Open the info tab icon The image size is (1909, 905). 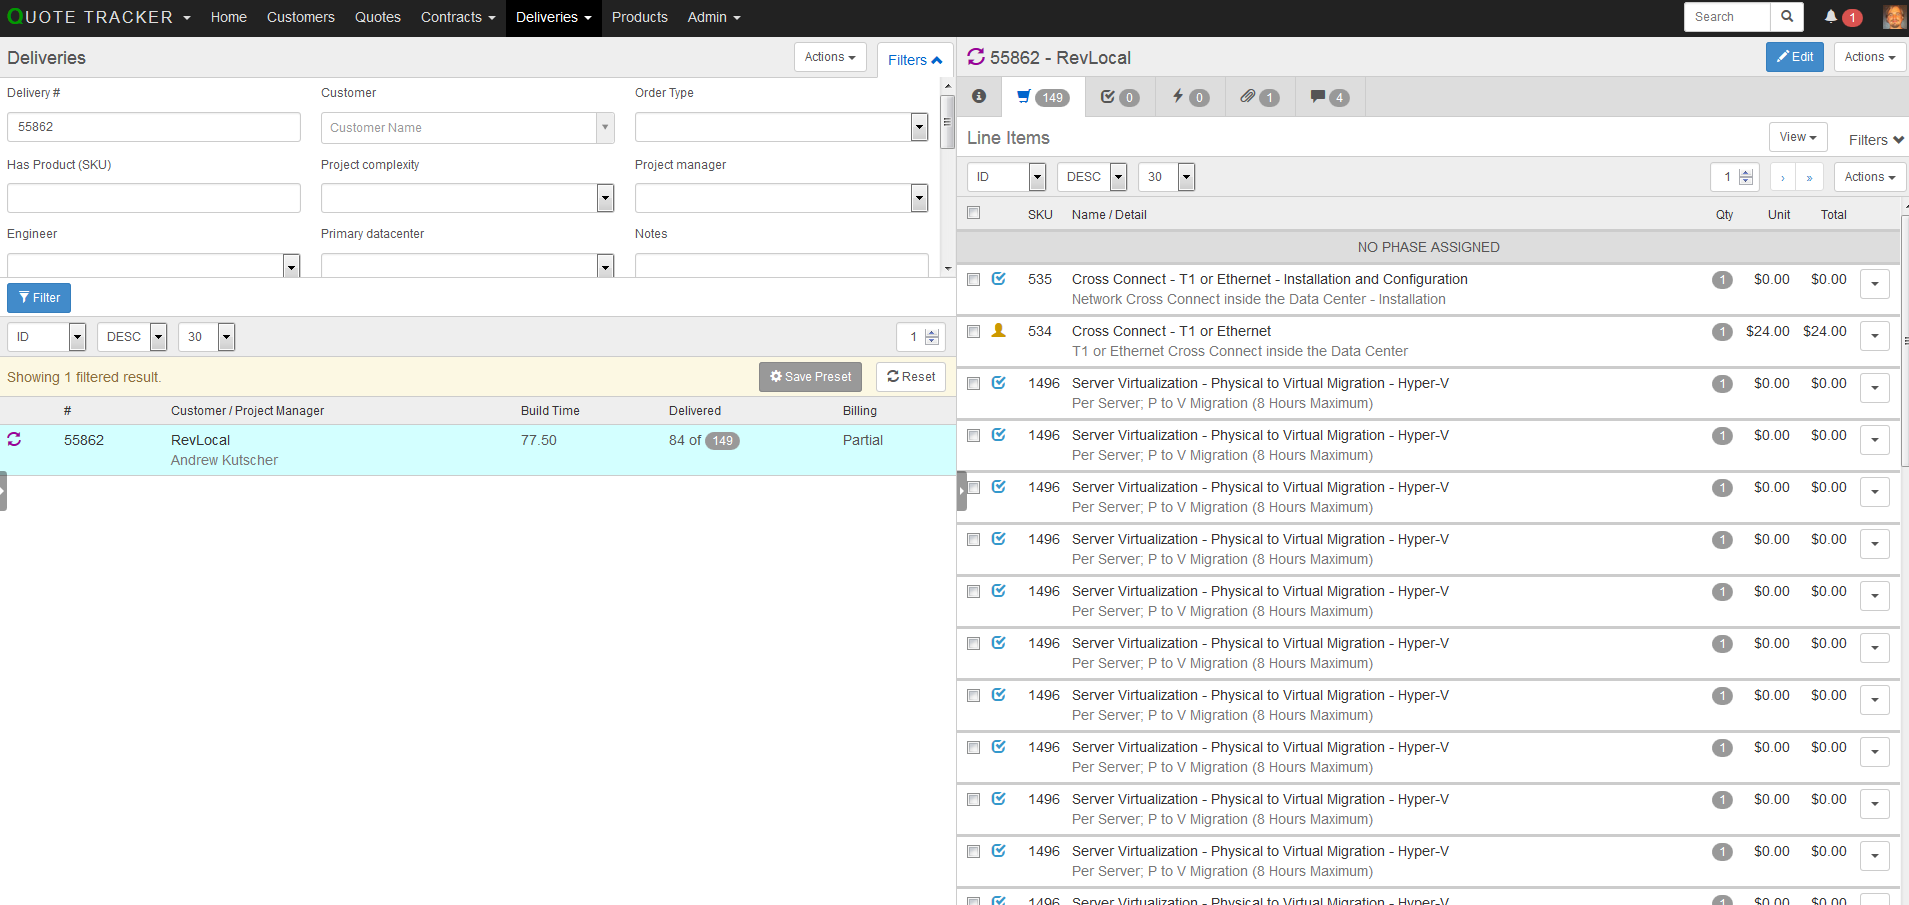(979, 97)
